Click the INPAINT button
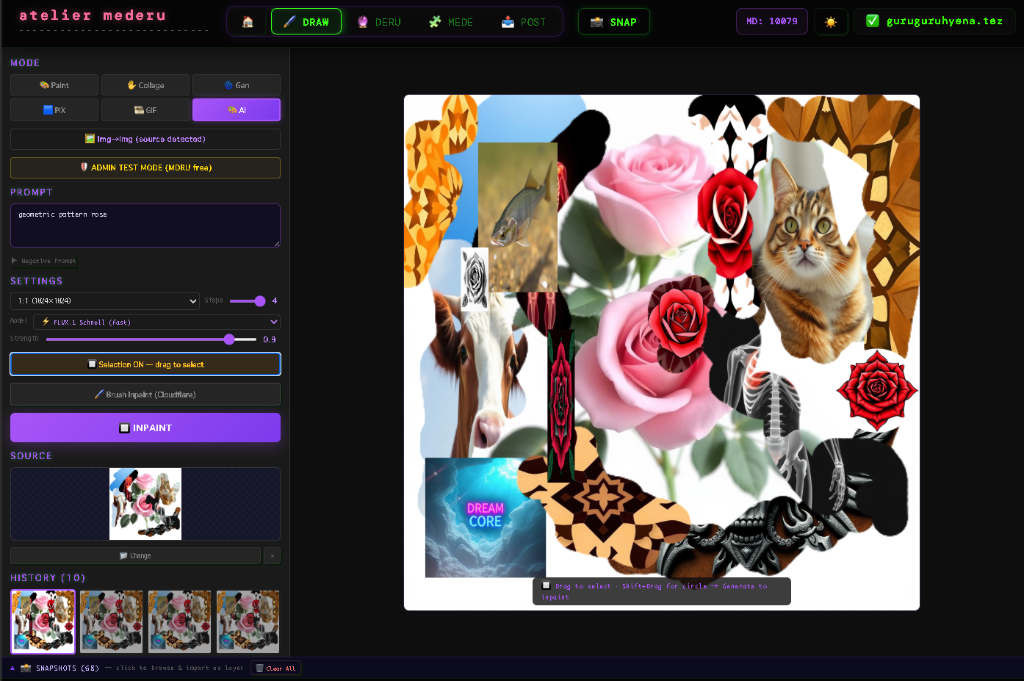The height and width of the screenshot is (681, 1024). [146, 428]
